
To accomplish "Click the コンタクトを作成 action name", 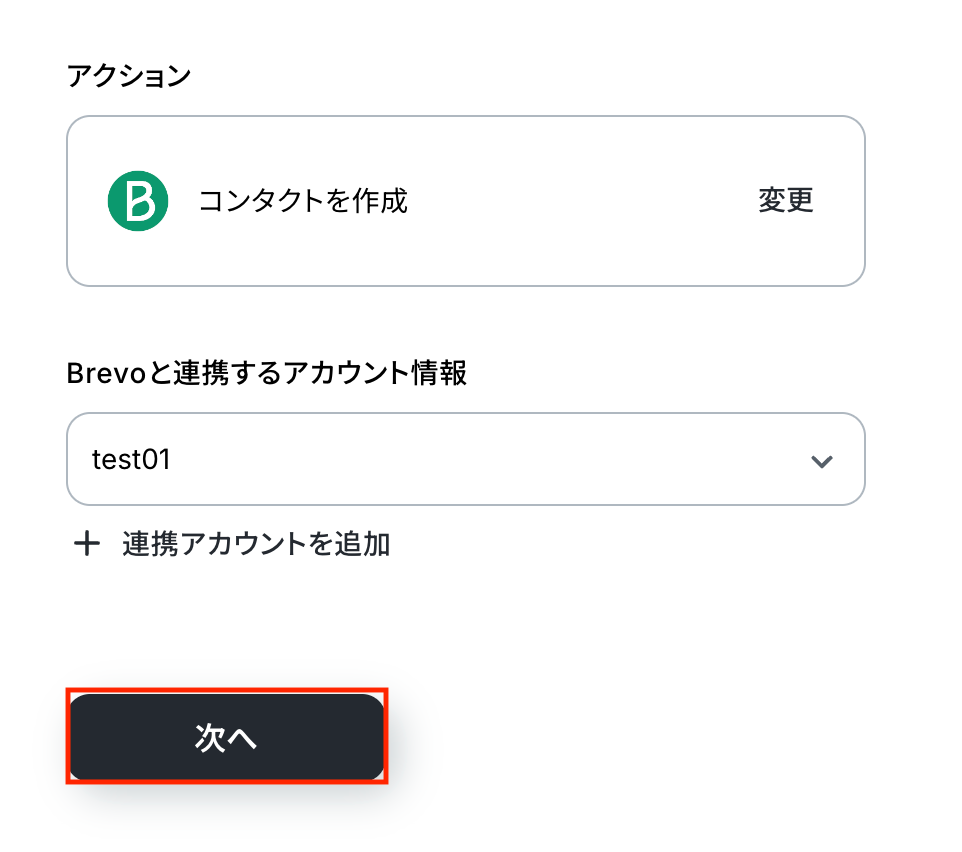I will click(303, 201).
